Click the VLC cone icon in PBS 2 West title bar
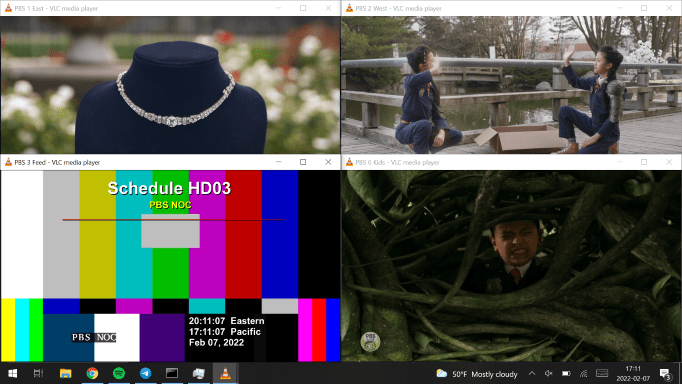This screenshot has height=384, width=682. coord(349,8)
